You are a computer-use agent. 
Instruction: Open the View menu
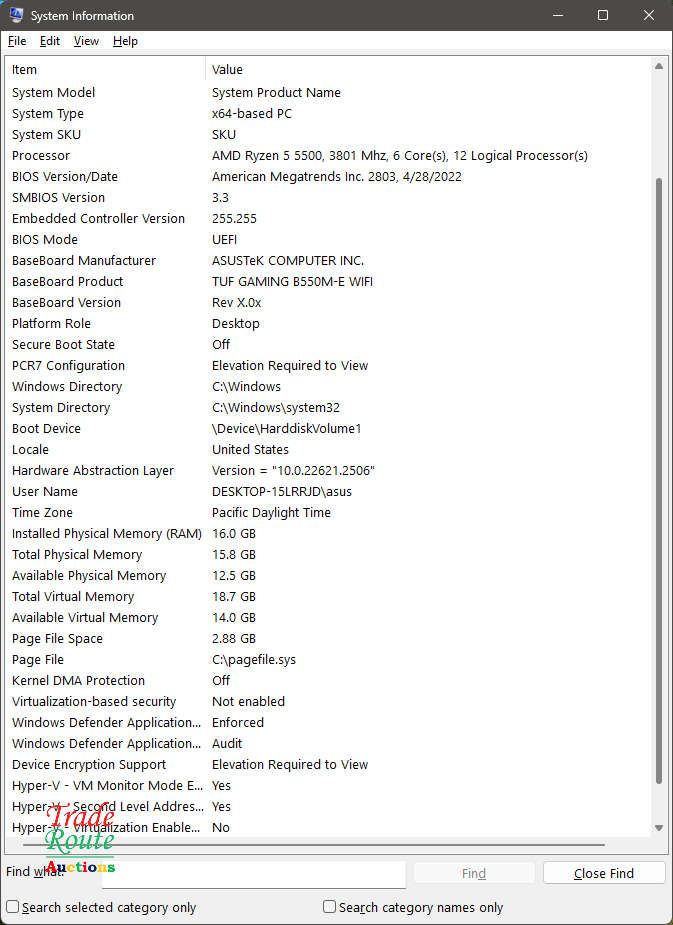click(x=86, y=41)
